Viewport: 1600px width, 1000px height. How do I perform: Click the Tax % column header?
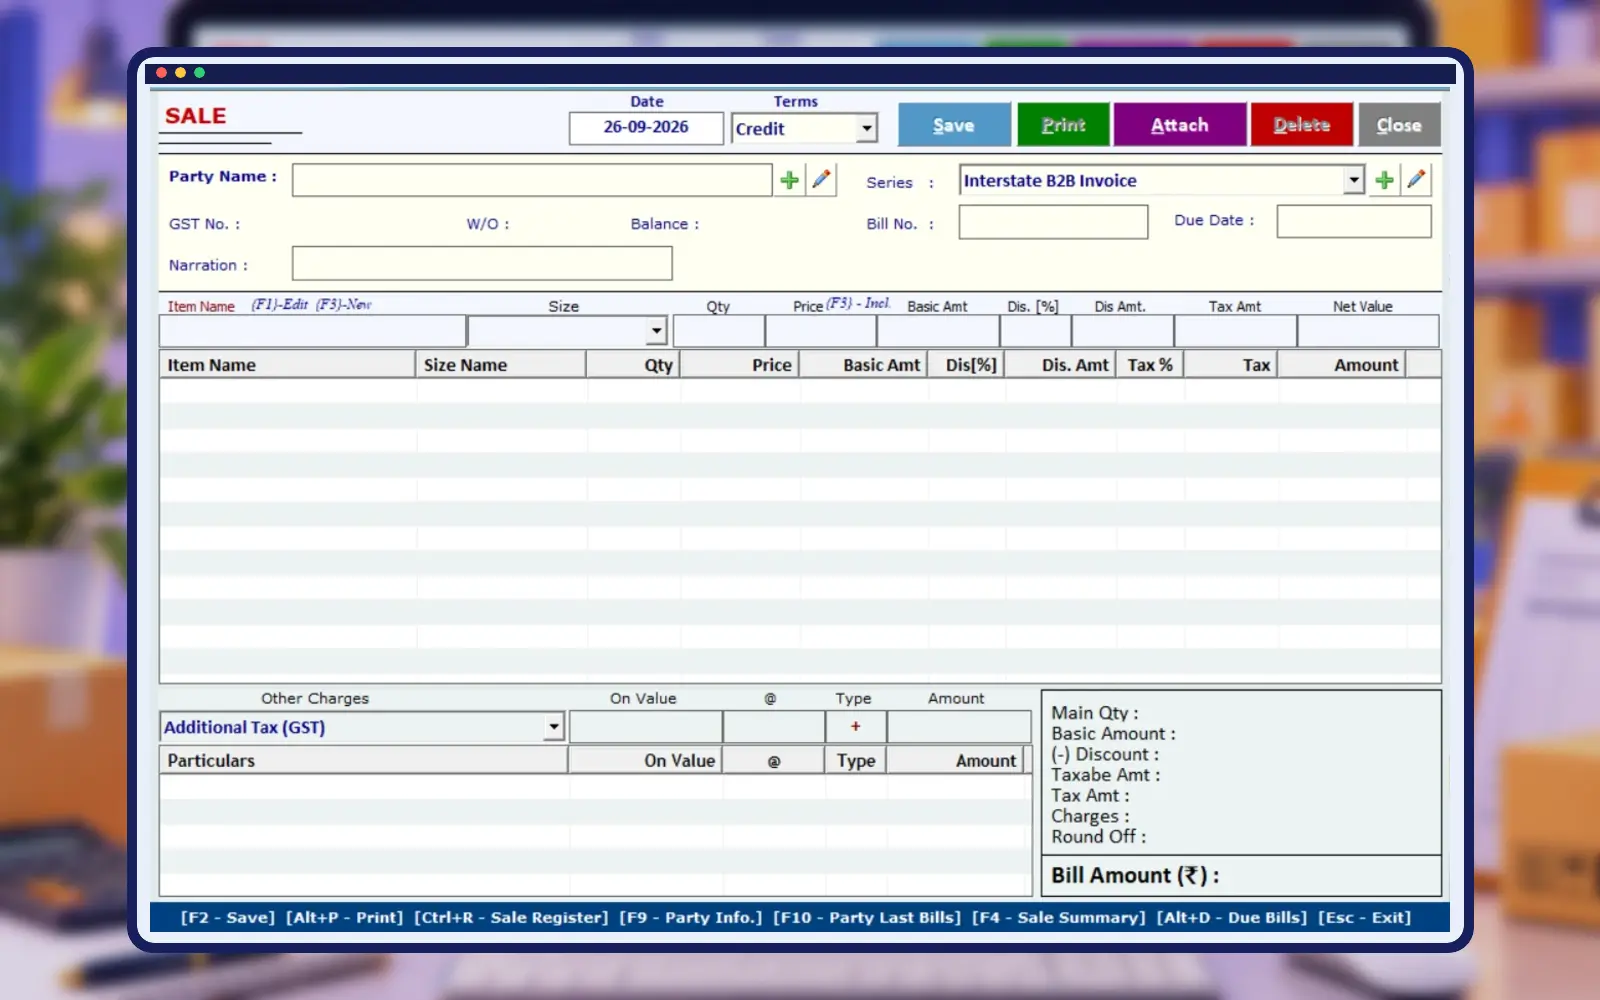[1150, 365]
